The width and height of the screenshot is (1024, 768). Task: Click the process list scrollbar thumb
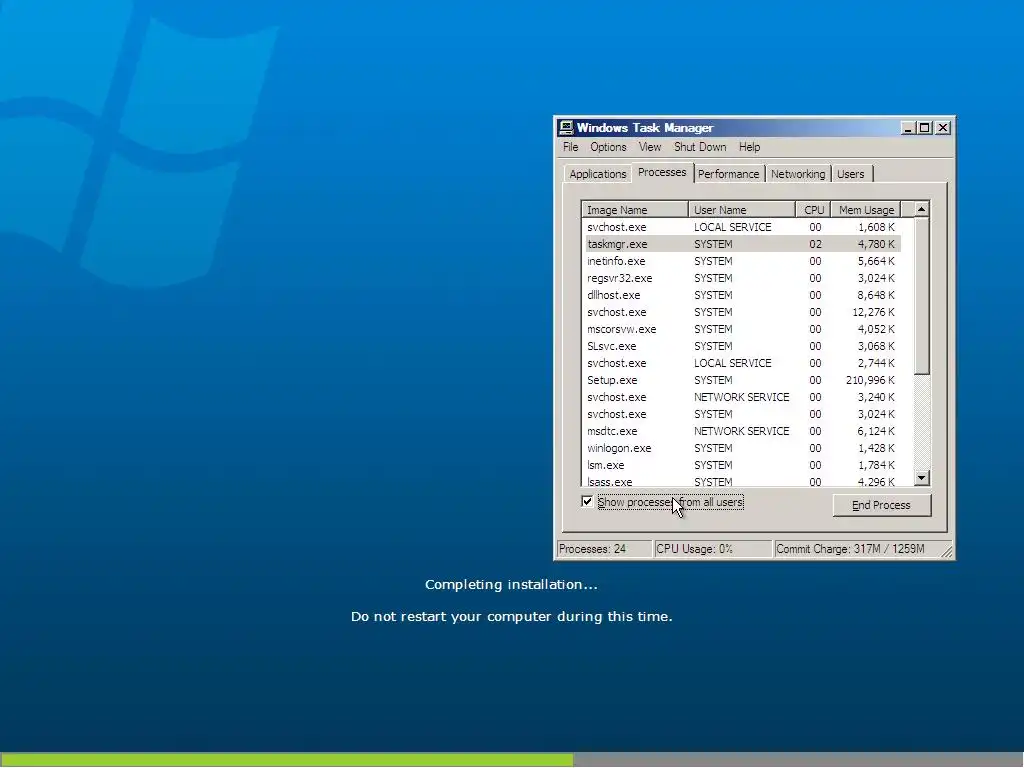pyautogui.click(x=921, y=296)
